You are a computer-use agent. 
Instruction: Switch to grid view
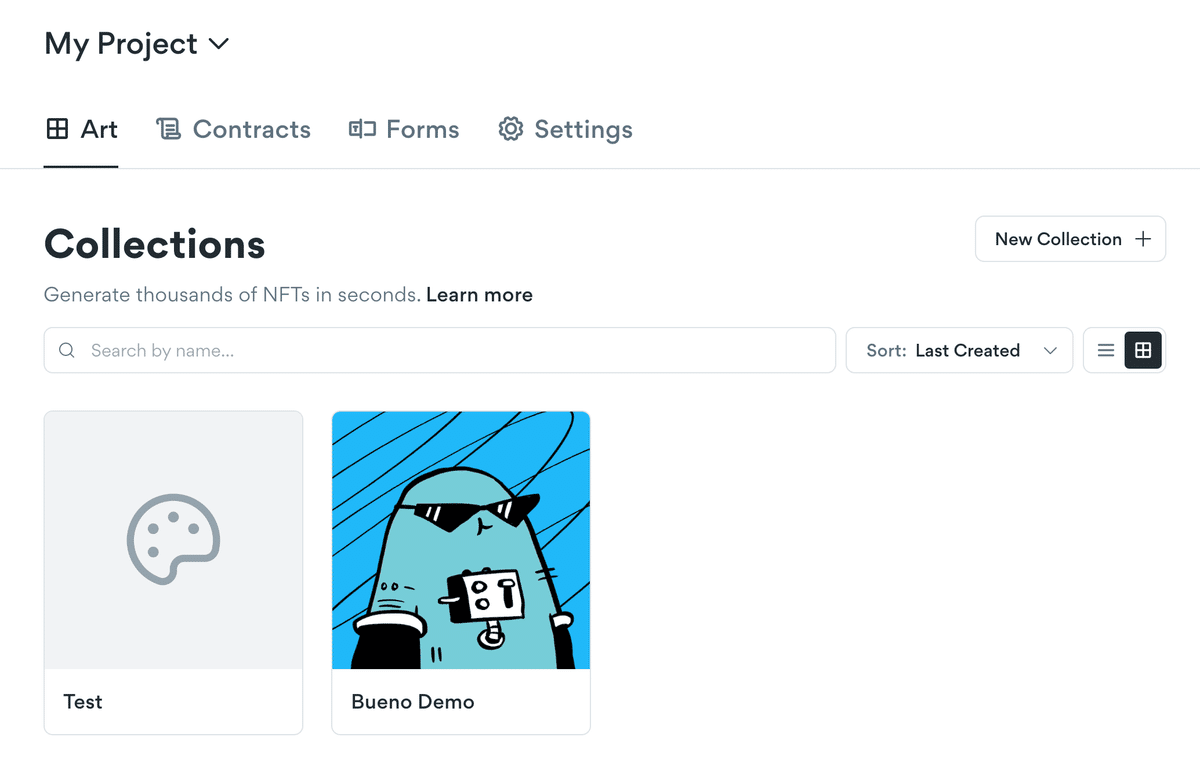click(1143, 350)
